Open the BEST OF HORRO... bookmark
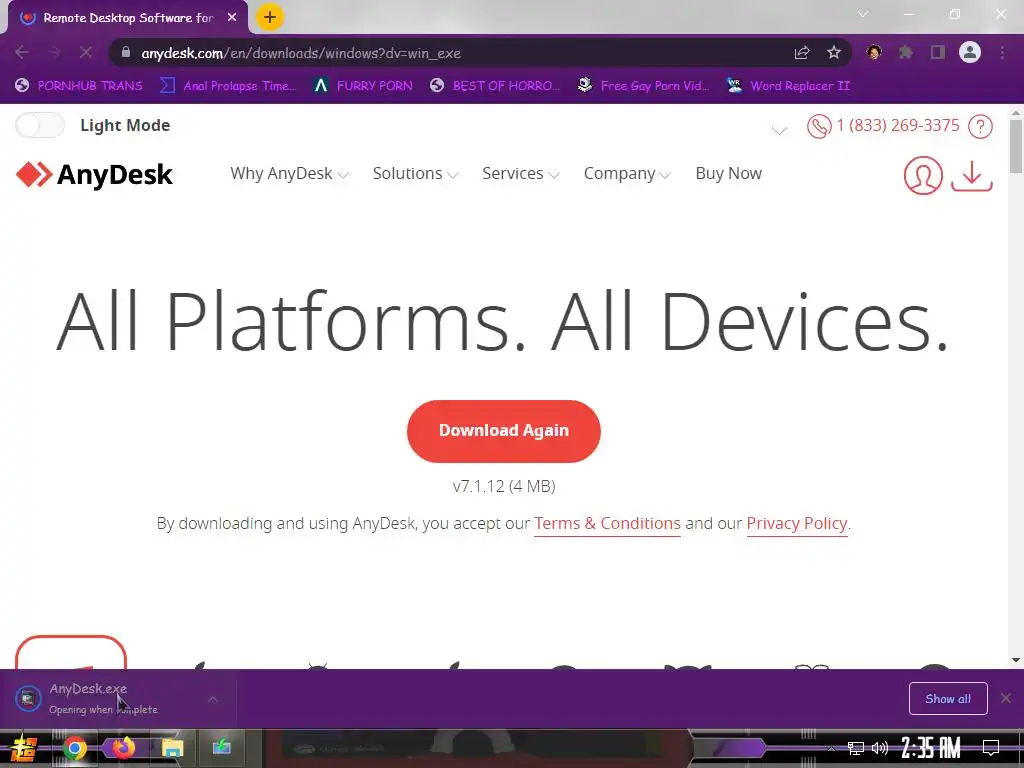 coord(495,86)
